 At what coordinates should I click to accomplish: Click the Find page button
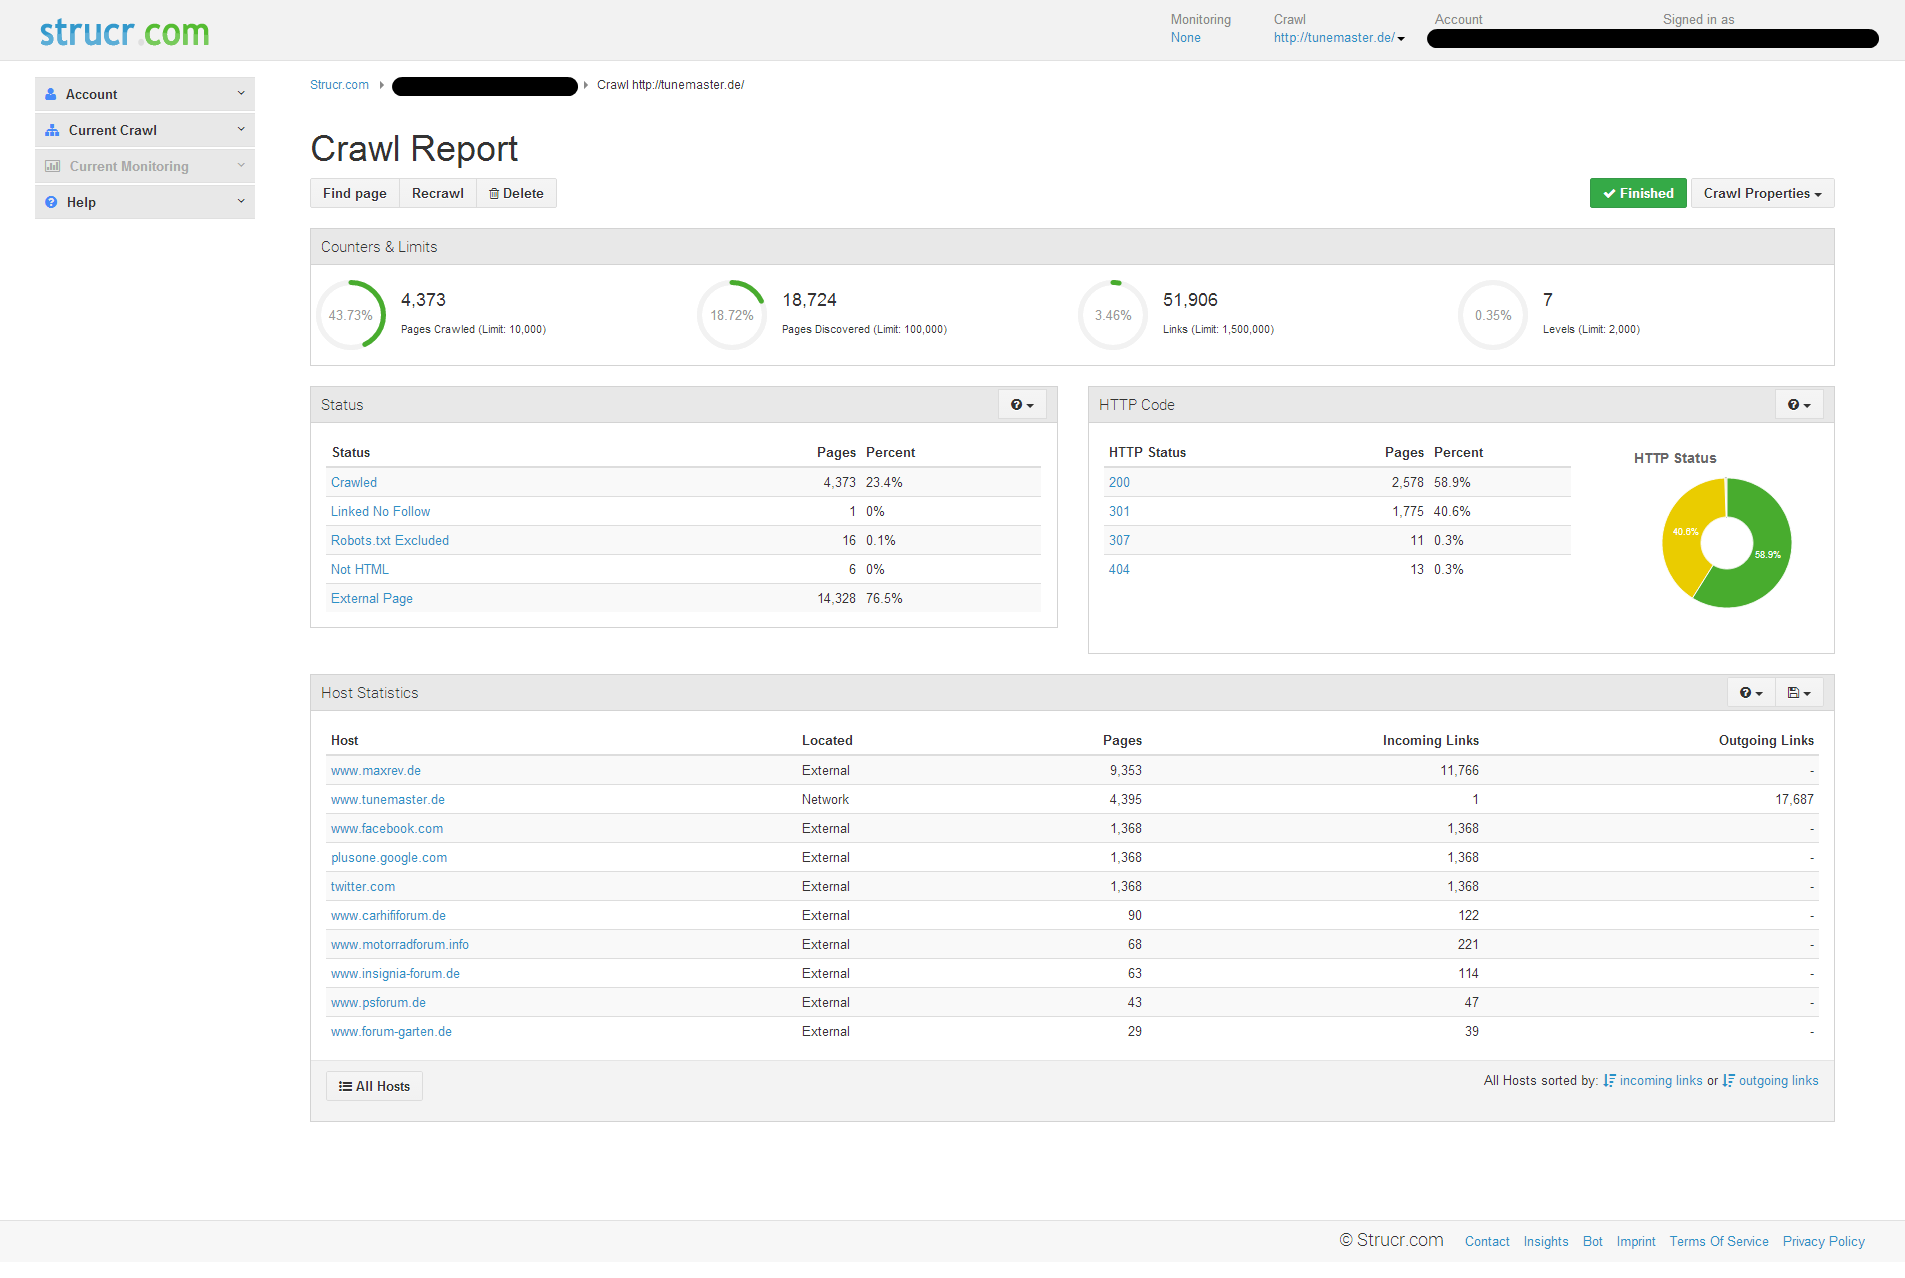(x=355, y=193)
